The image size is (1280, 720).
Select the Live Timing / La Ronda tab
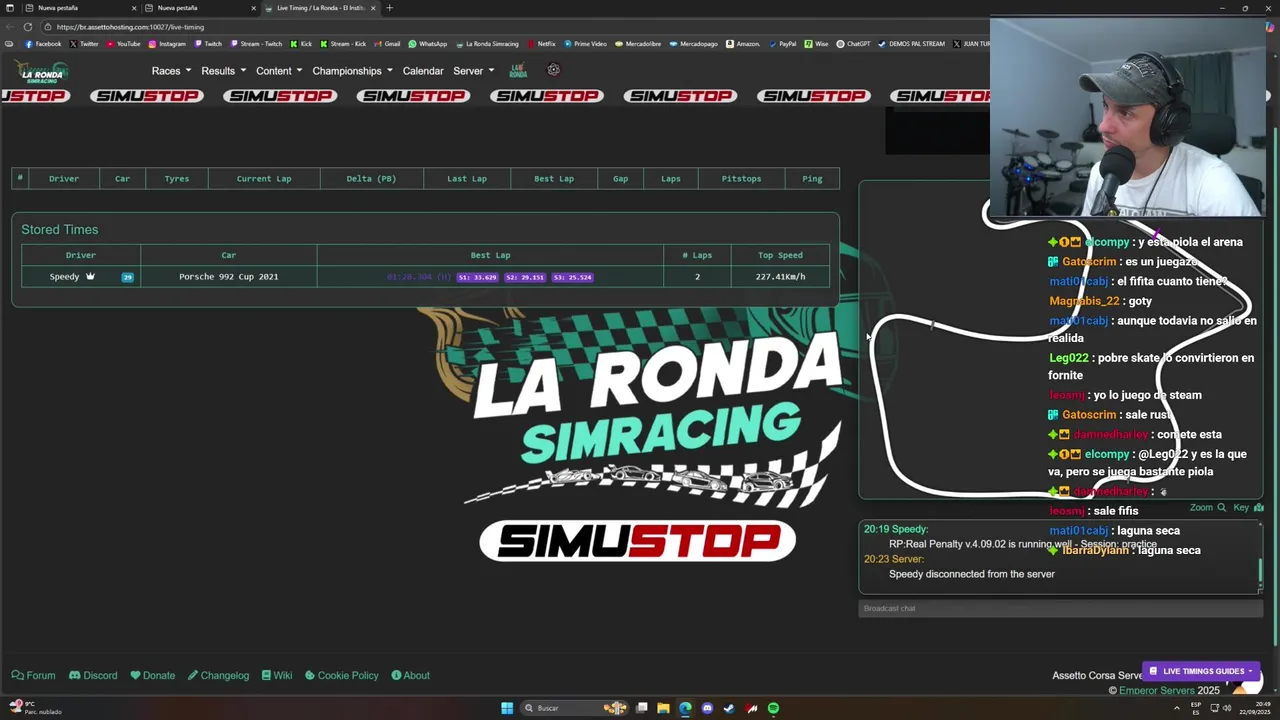tap(321, 8)
